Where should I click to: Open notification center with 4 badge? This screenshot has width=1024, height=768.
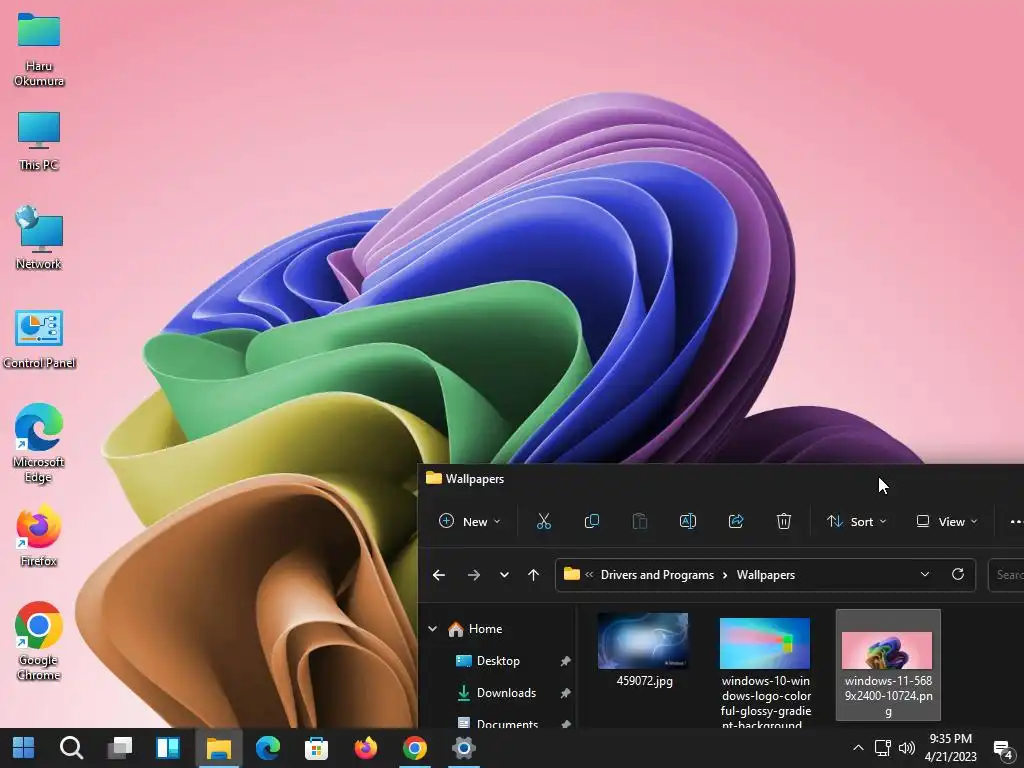point(1002,749)
